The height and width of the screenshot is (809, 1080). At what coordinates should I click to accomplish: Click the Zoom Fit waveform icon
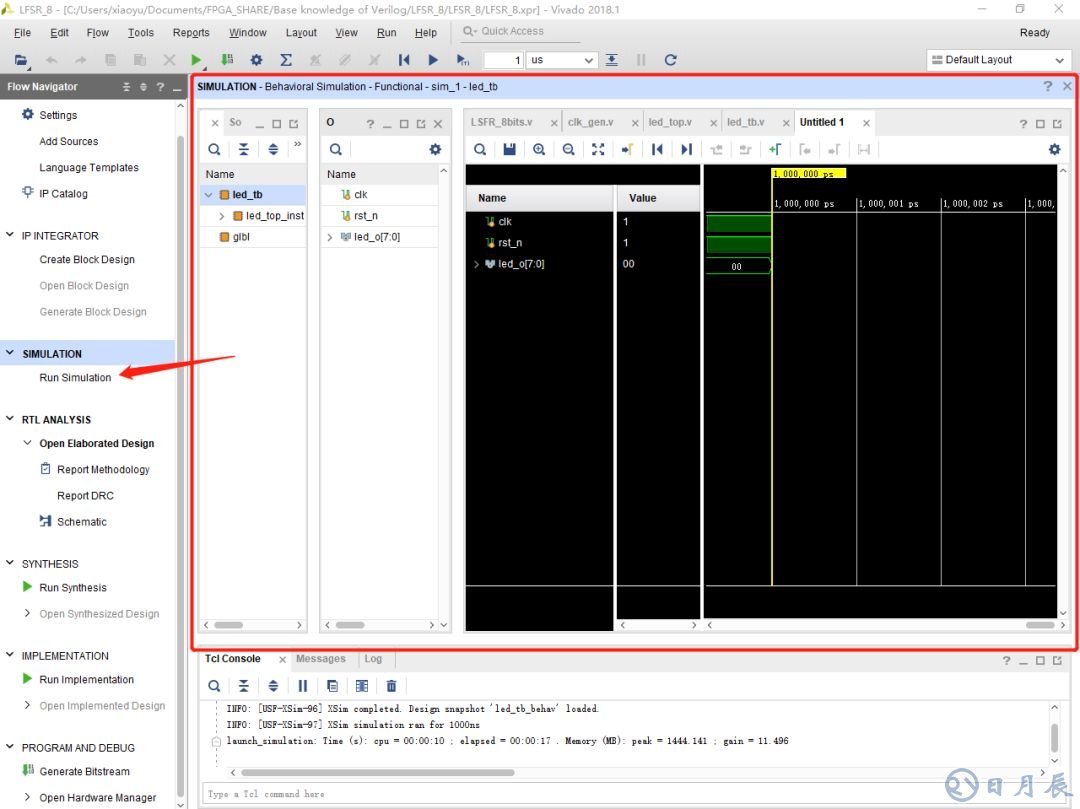pos(598,149)
